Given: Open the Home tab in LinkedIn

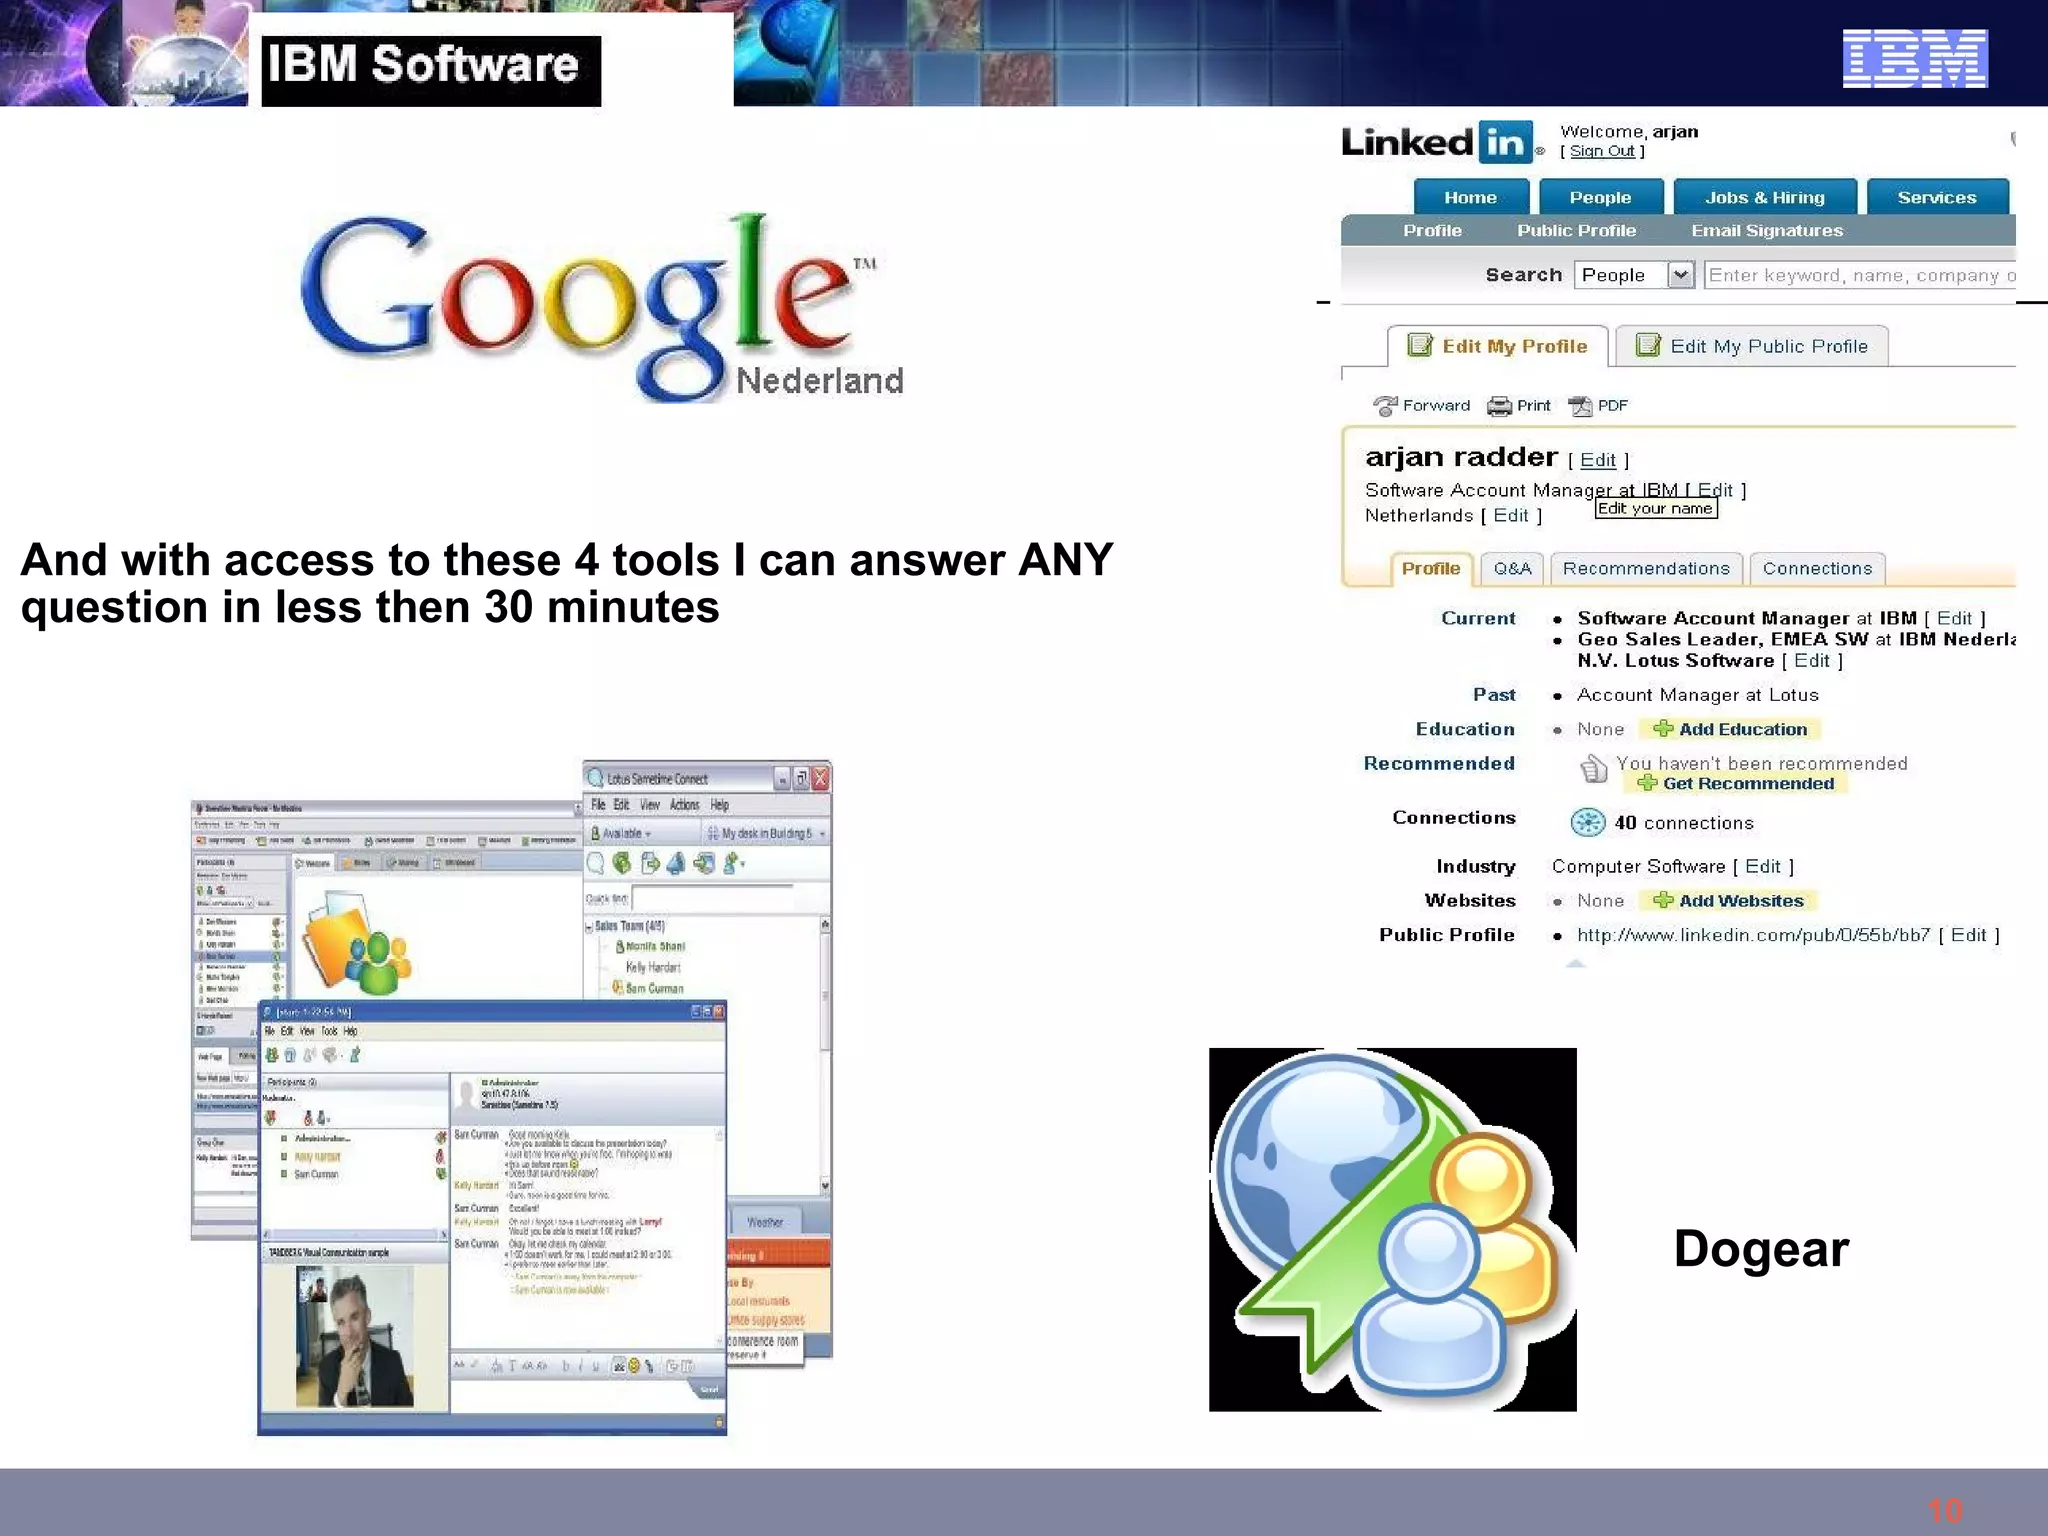Looking at the screenshot, I should point(1471,197).
